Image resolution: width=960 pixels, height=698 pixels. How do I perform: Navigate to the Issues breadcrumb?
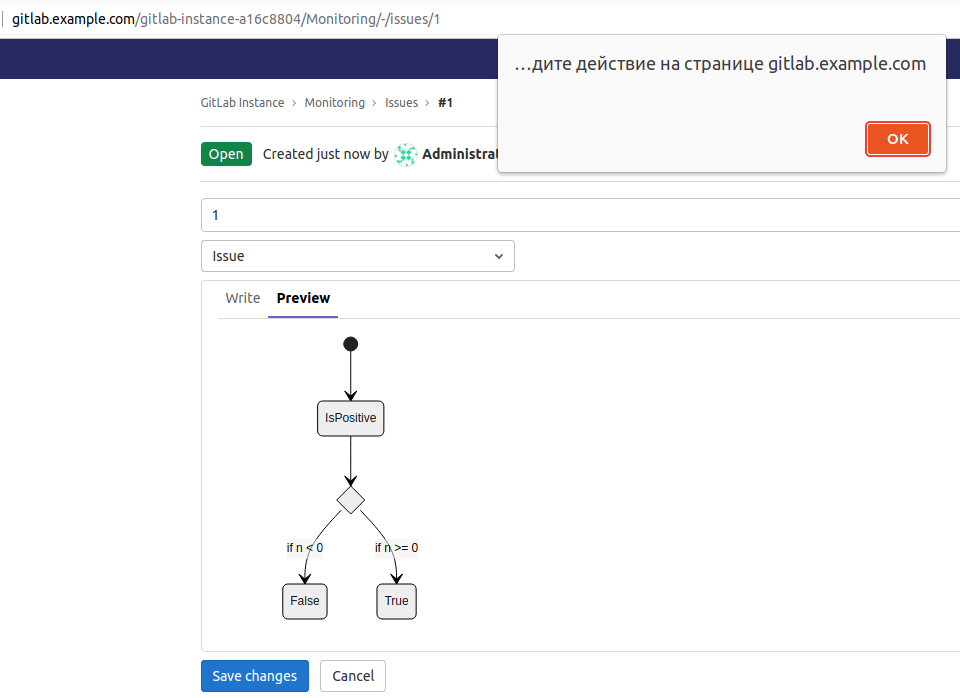click(401, 103)
